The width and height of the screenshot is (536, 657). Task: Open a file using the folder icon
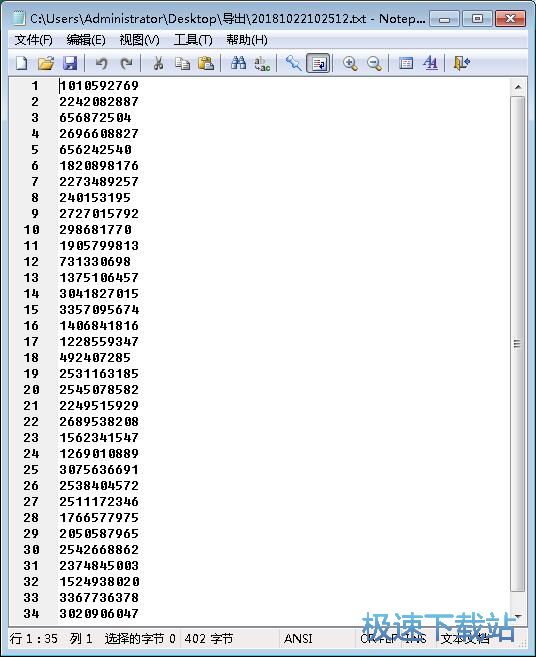coord(46,63)
